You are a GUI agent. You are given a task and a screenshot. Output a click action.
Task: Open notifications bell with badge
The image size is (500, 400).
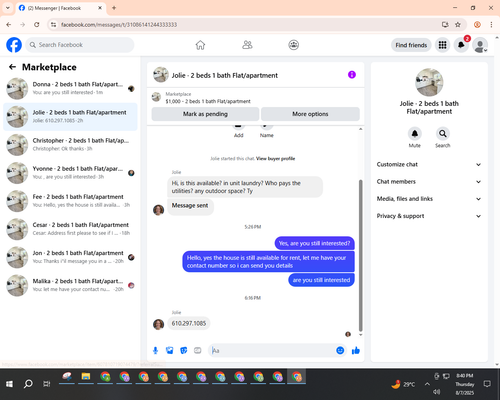[x=461, y=45]
